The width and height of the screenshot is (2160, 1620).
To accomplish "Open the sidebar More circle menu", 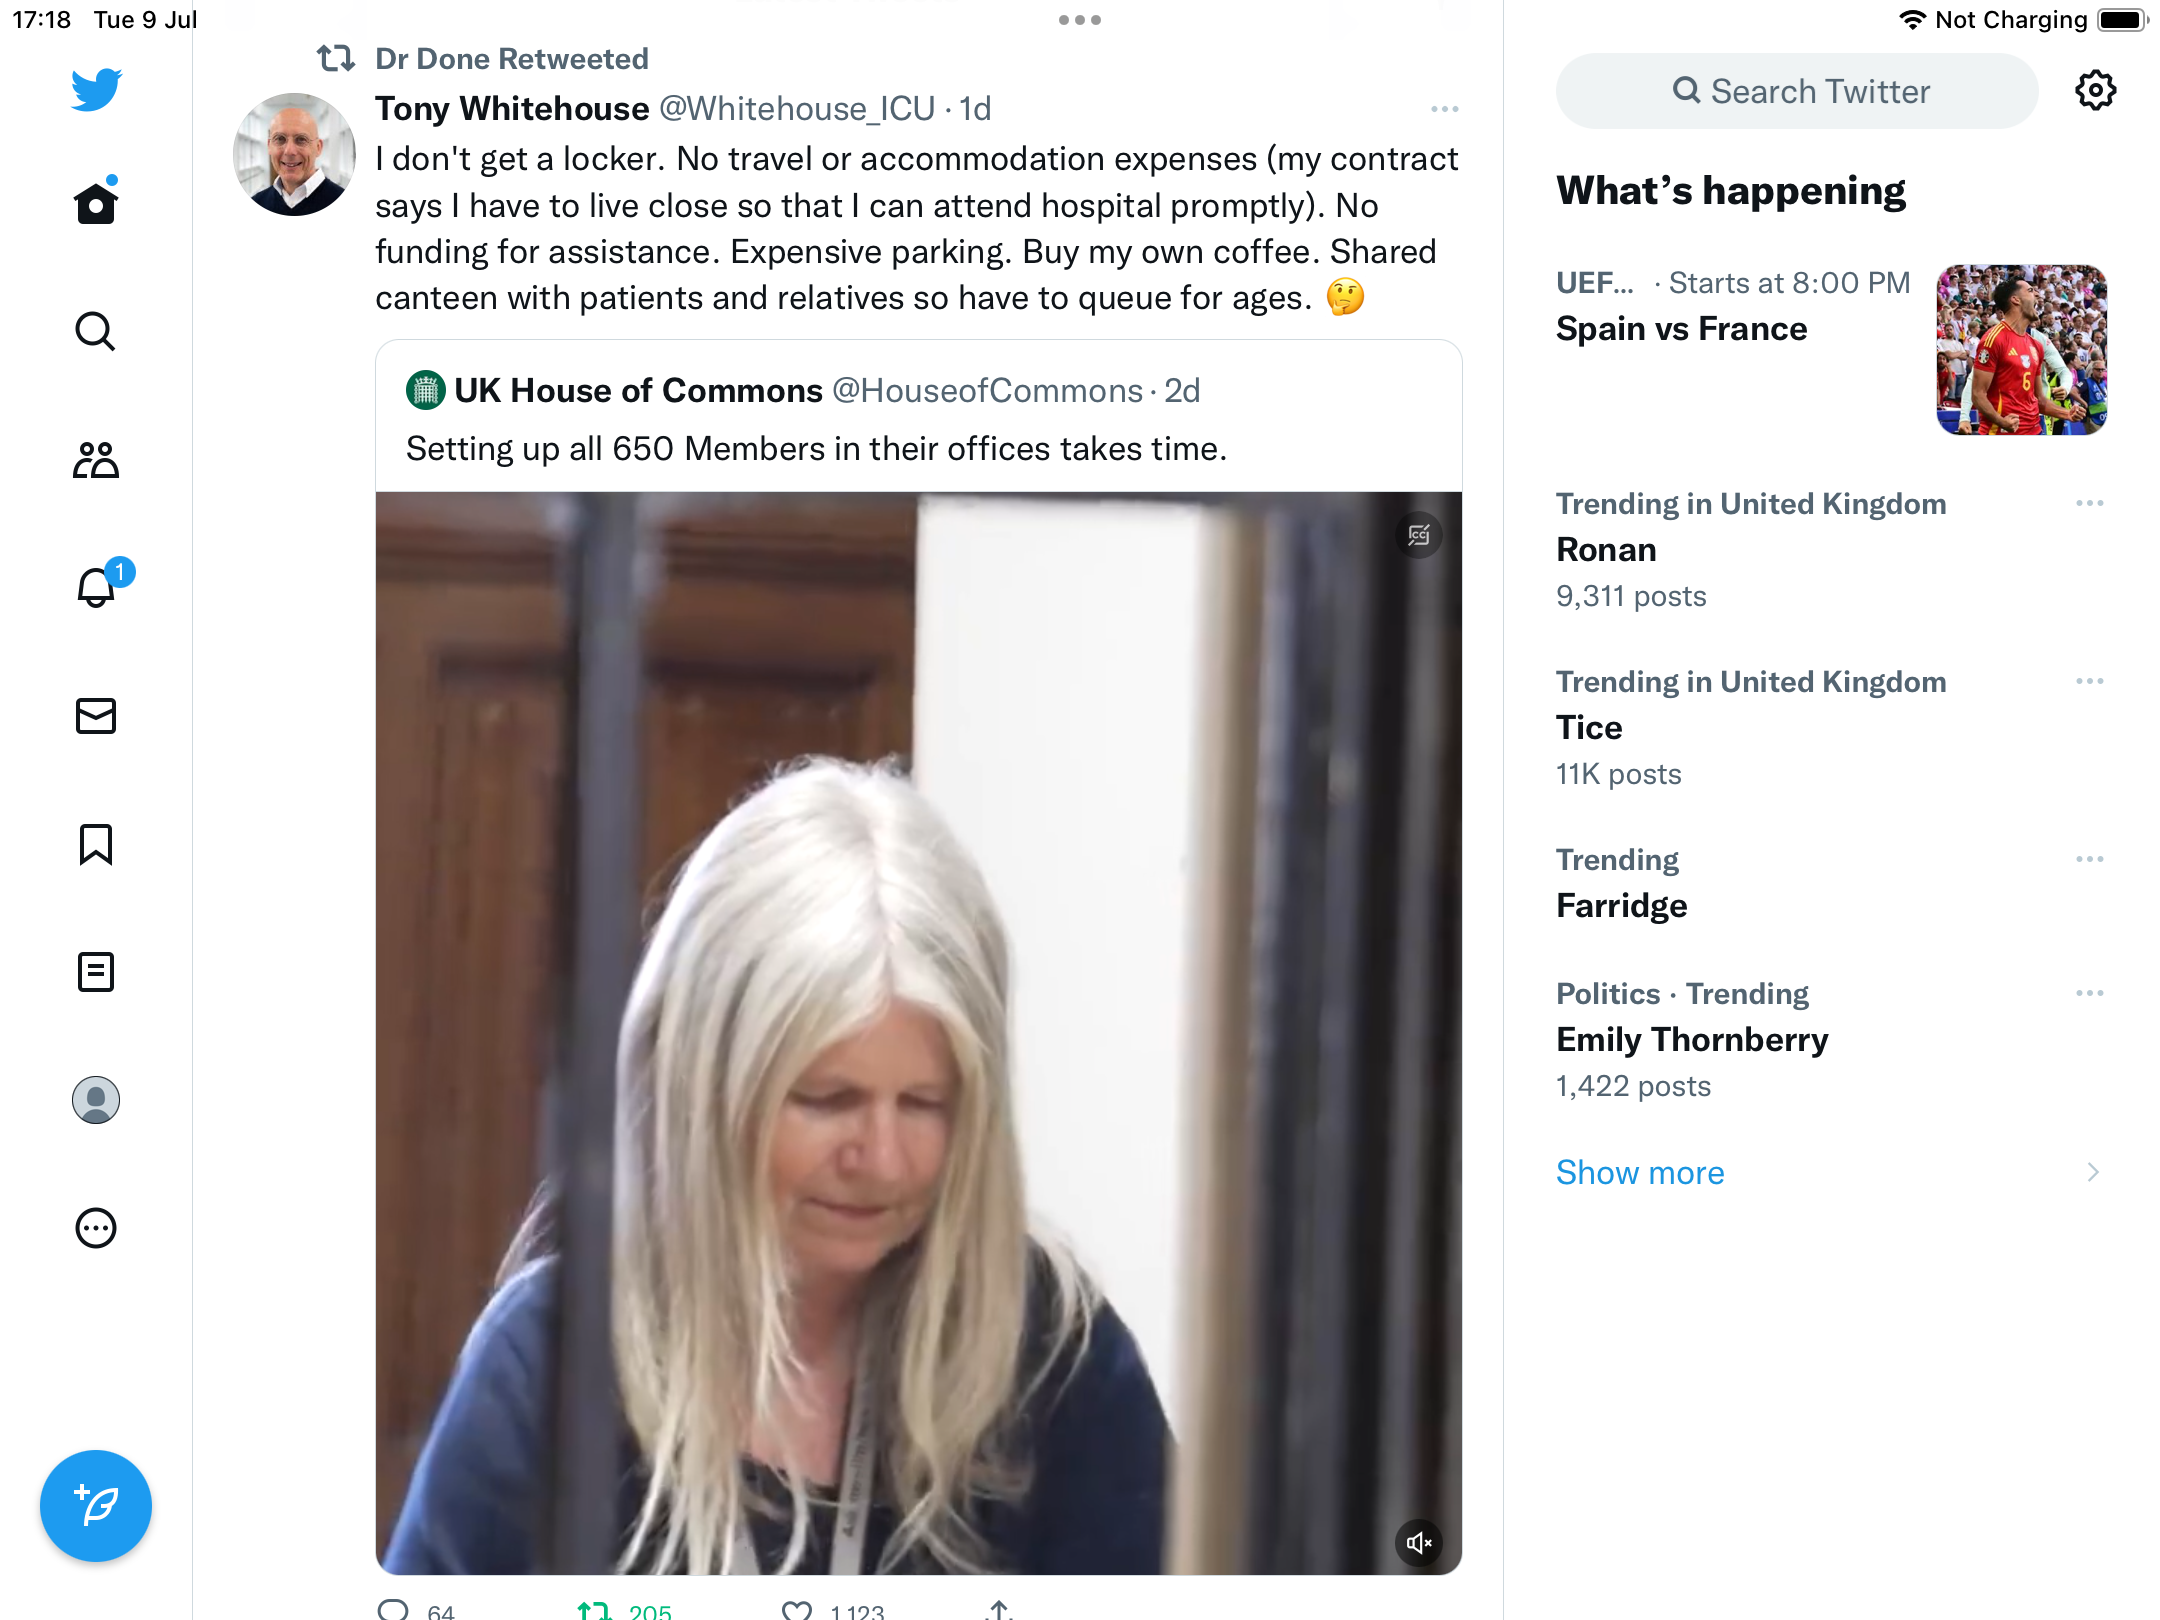I will coord(96,1228).
